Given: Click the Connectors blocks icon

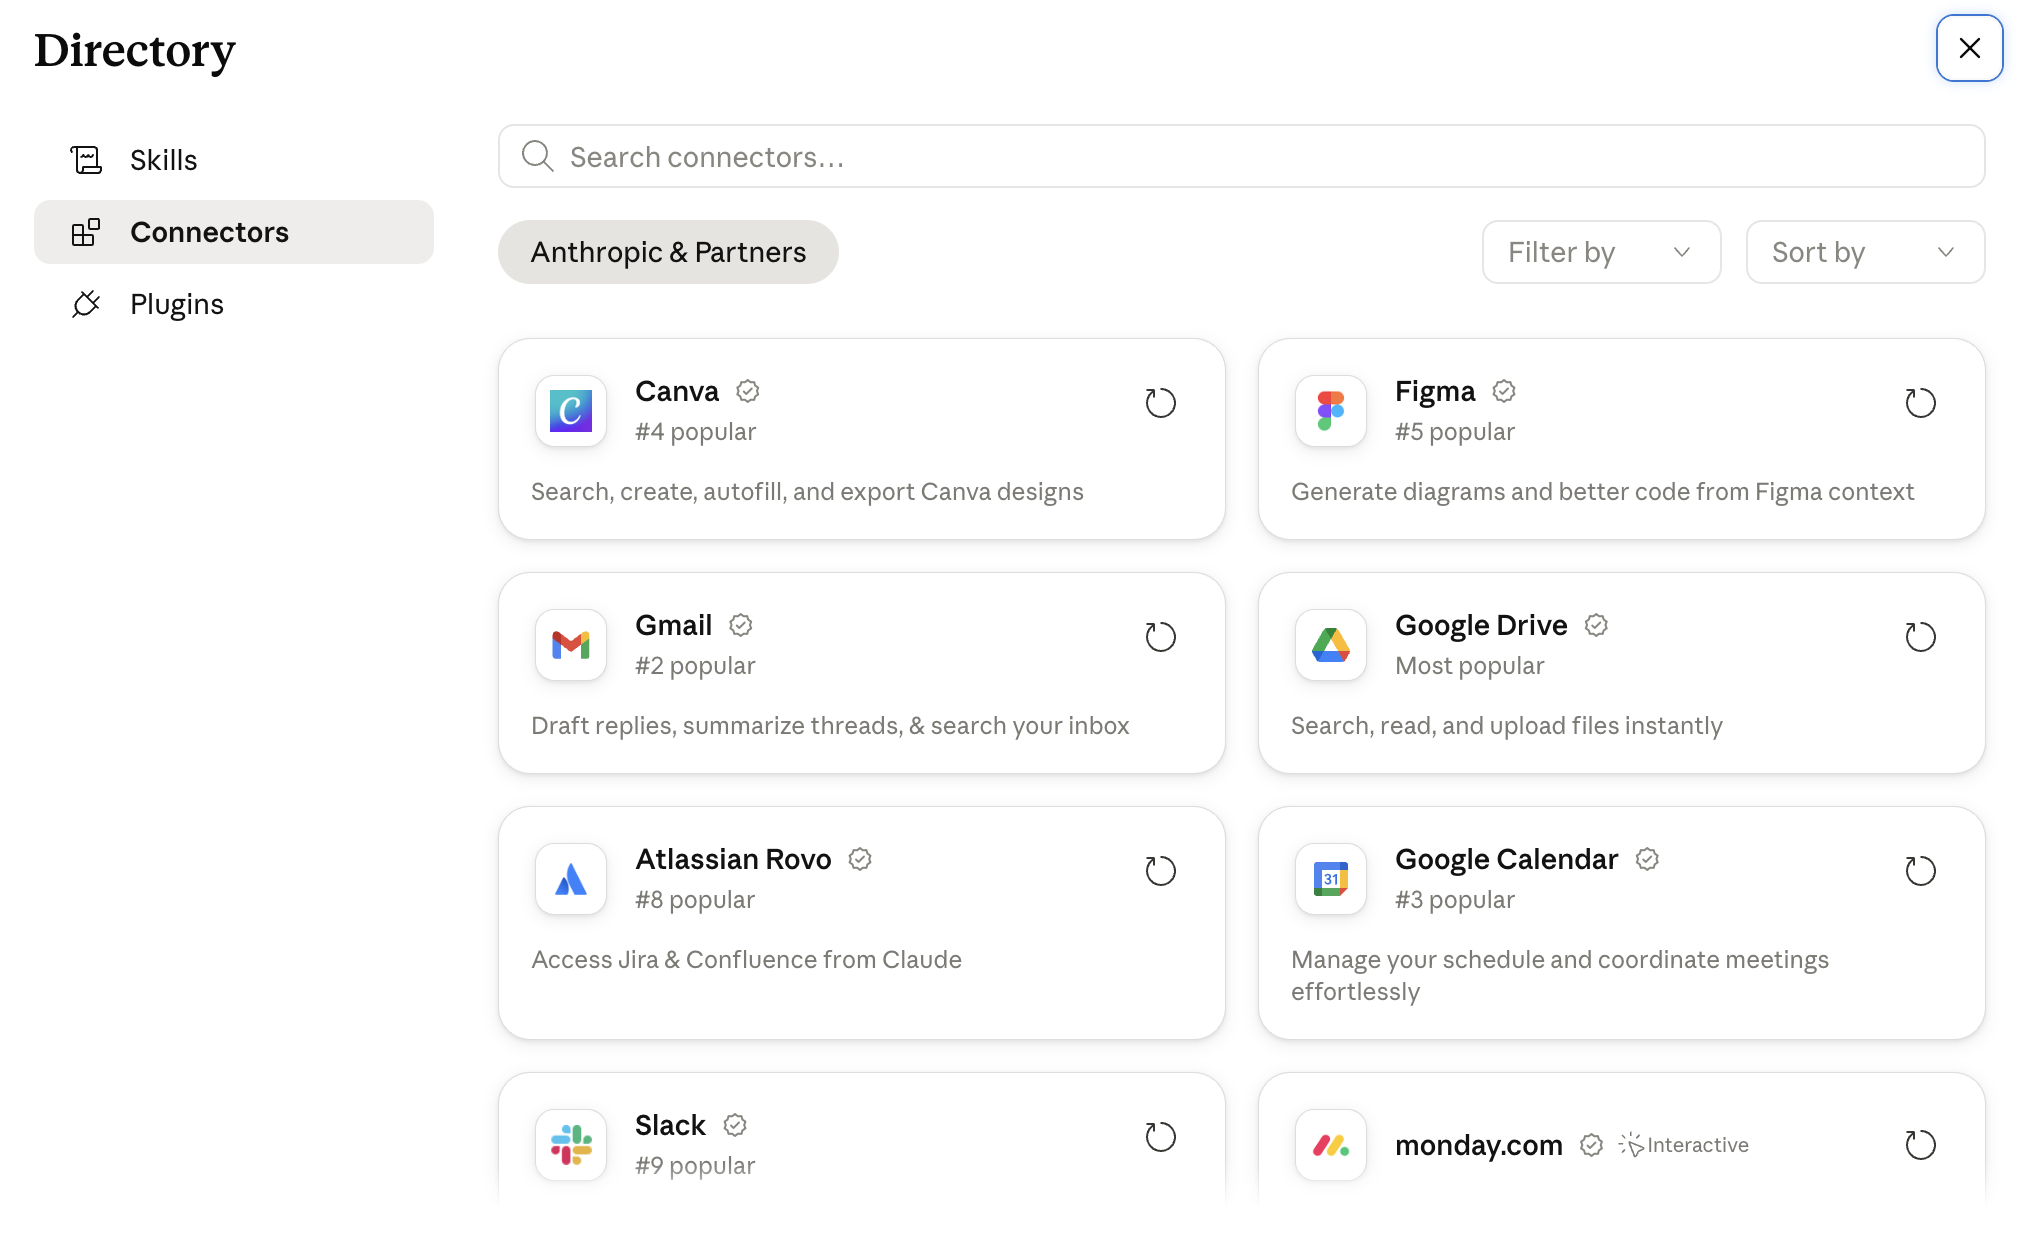Looking at the screenshot, I should tap(86, 232).
